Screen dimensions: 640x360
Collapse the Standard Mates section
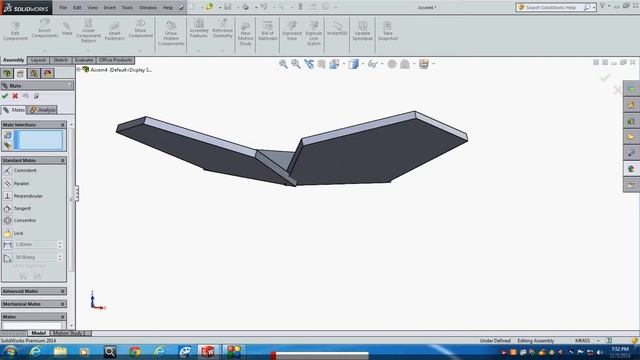(62, 160)
